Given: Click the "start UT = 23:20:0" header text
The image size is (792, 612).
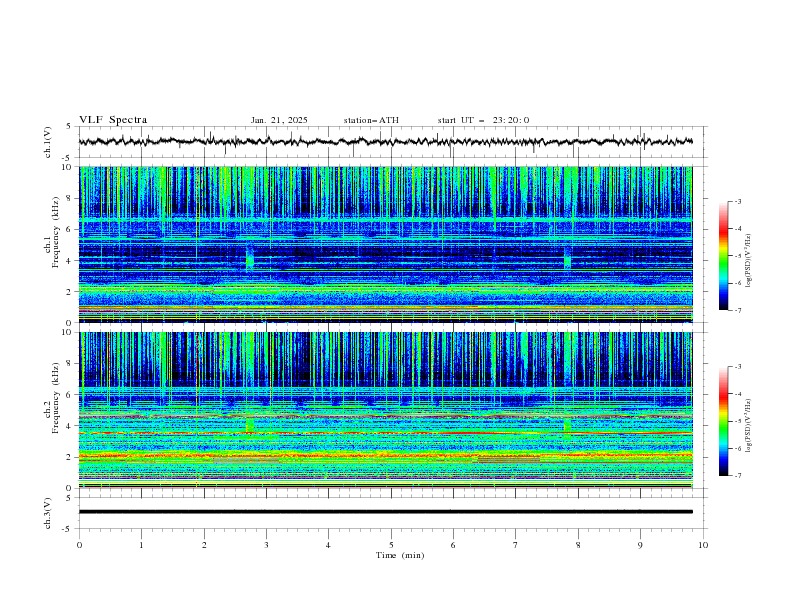Looking at the screenshot, I should coord(483,120).
